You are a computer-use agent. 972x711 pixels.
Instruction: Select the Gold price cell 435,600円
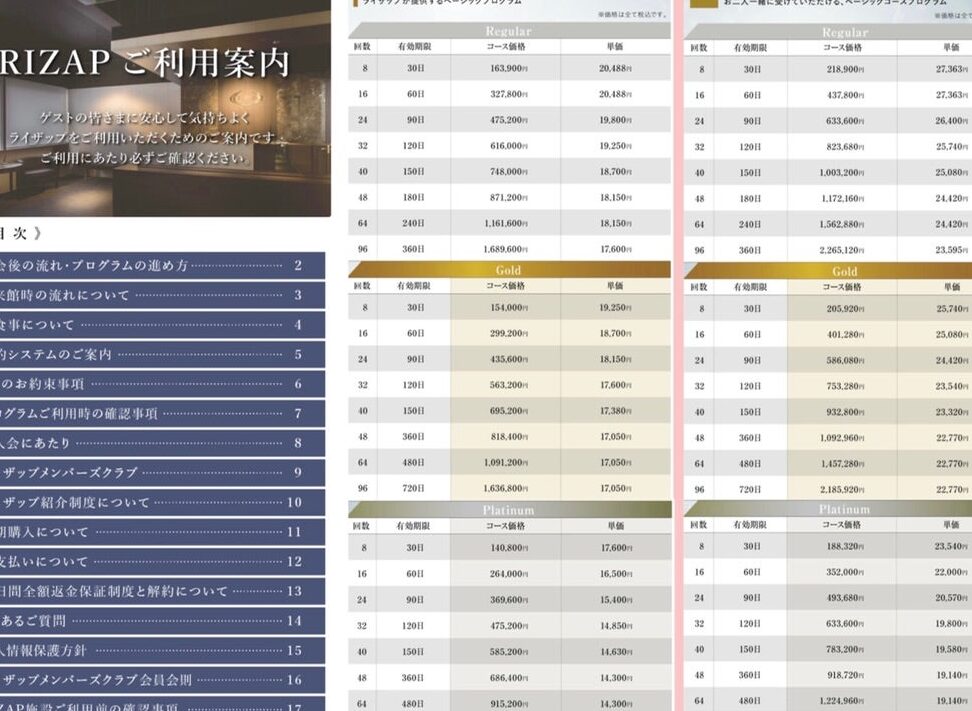[x=508, y=360]
